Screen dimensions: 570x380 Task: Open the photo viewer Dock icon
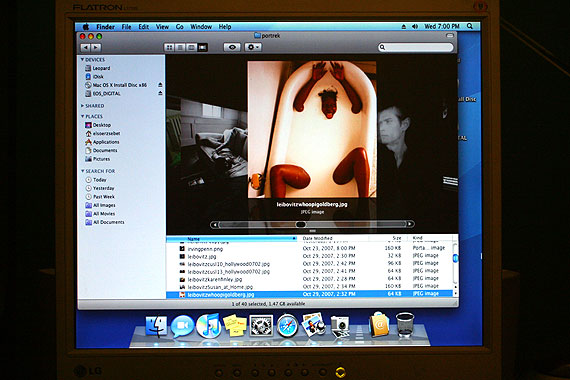tap(313, 325)
